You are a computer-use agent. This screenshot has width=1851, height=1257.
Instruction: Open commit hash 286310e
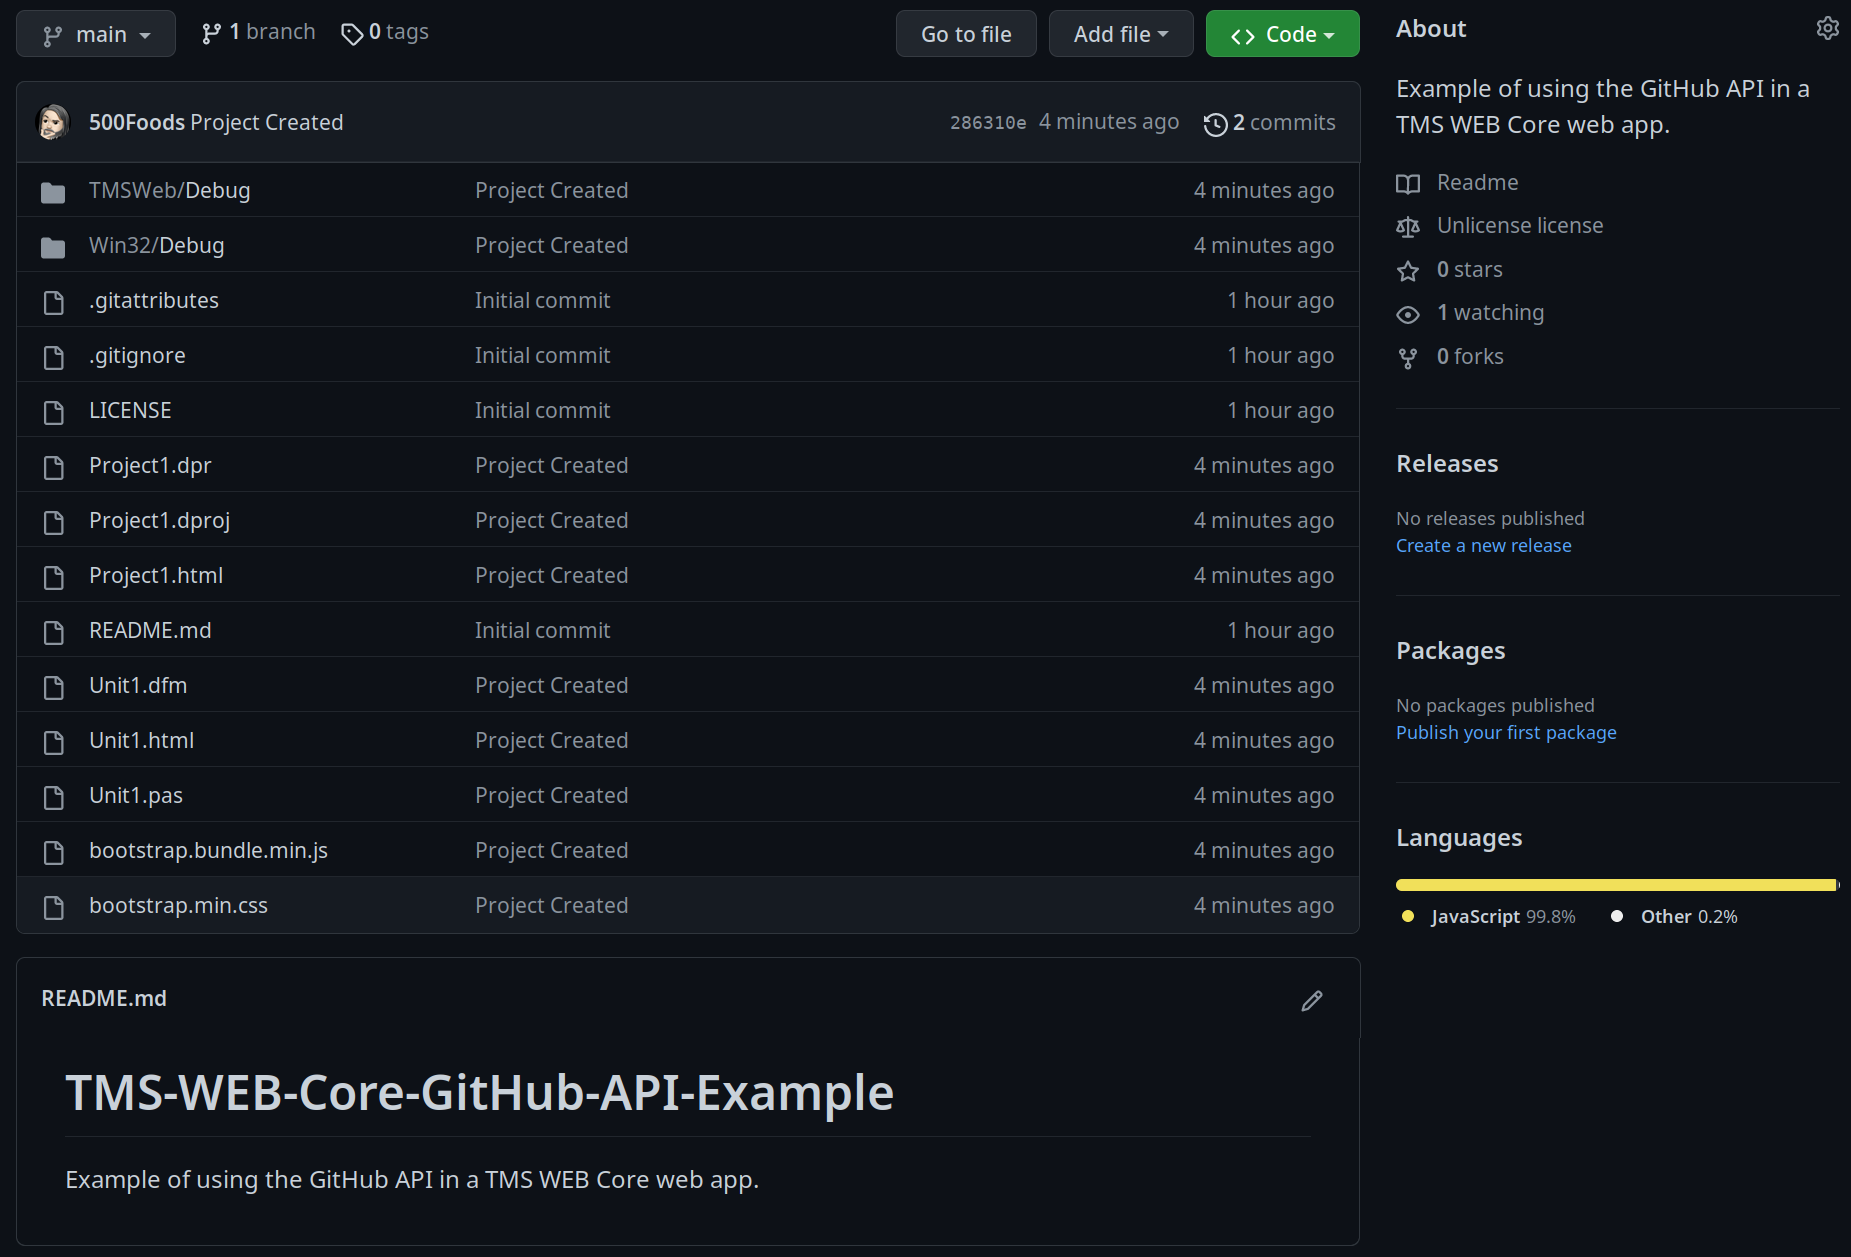988,122
